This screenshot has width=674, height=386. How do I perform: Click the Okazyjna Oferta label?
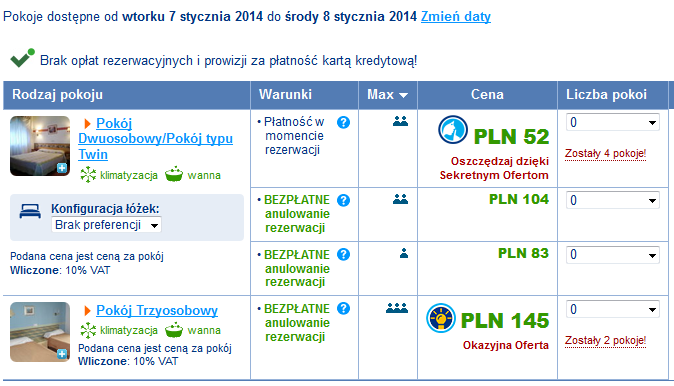tap(506, 345)
